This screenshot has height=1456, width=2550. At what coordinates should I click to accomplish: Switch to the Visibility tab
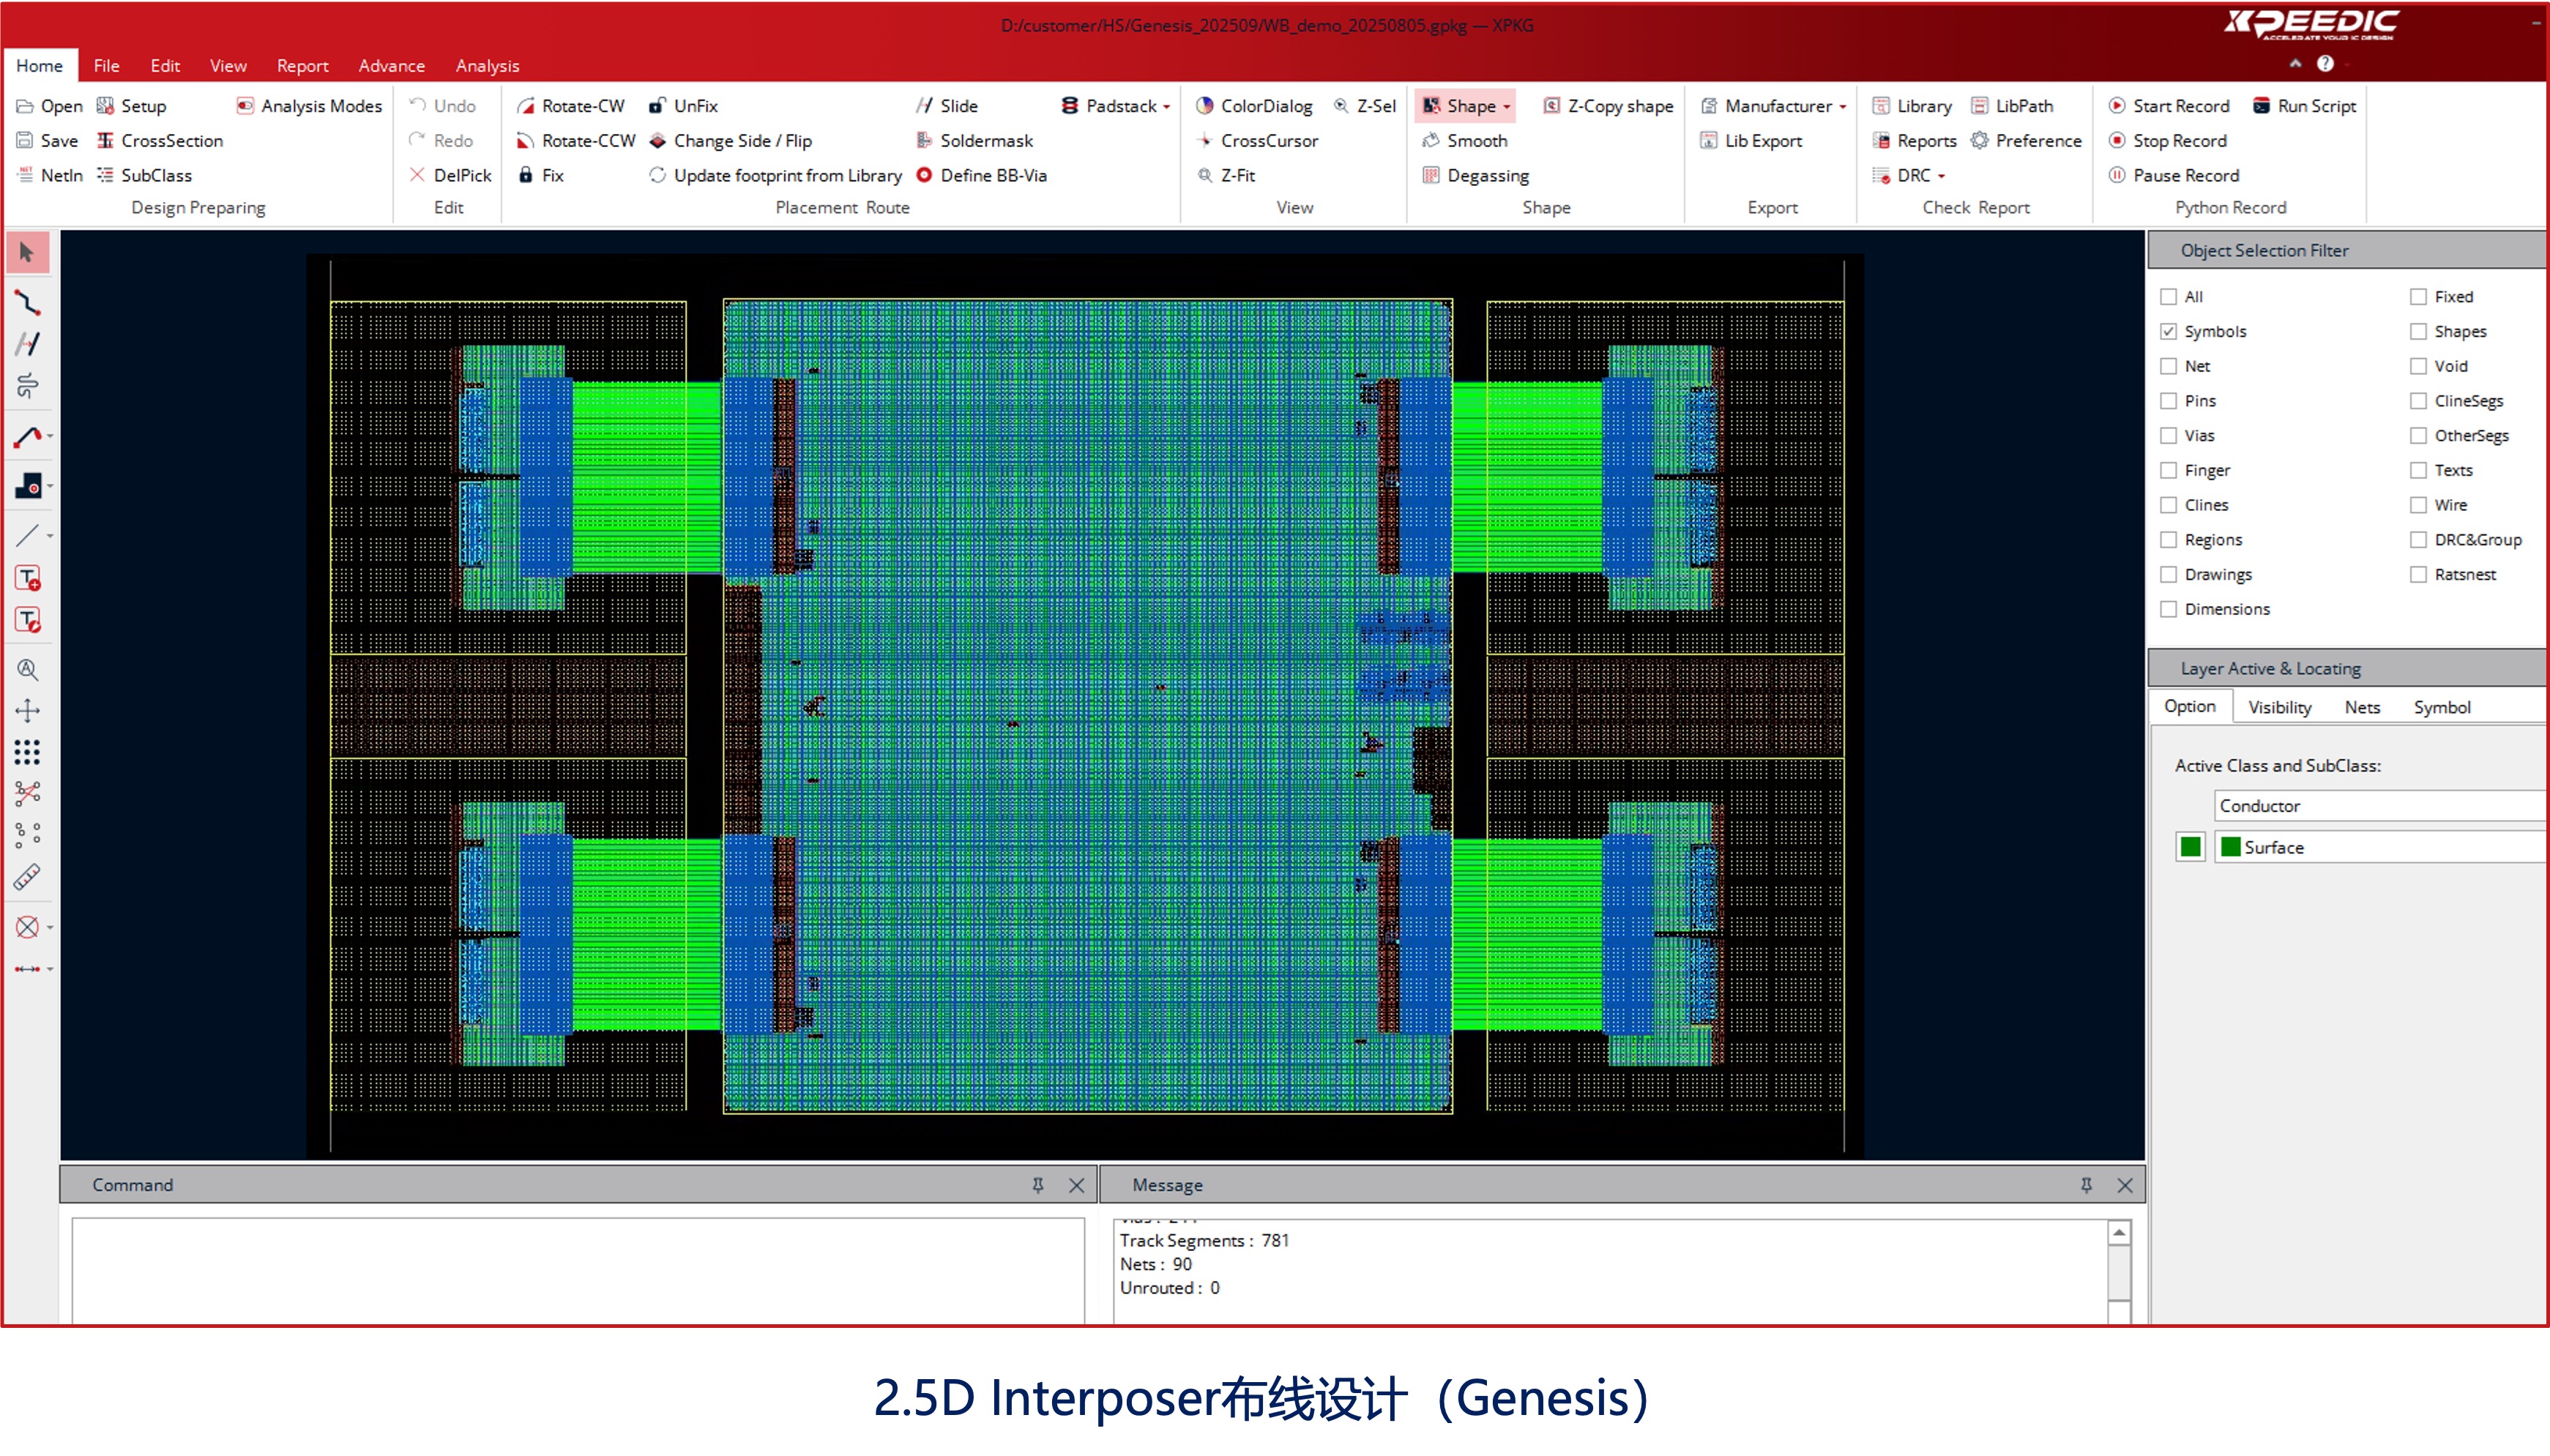click(x=2279, y=708)
